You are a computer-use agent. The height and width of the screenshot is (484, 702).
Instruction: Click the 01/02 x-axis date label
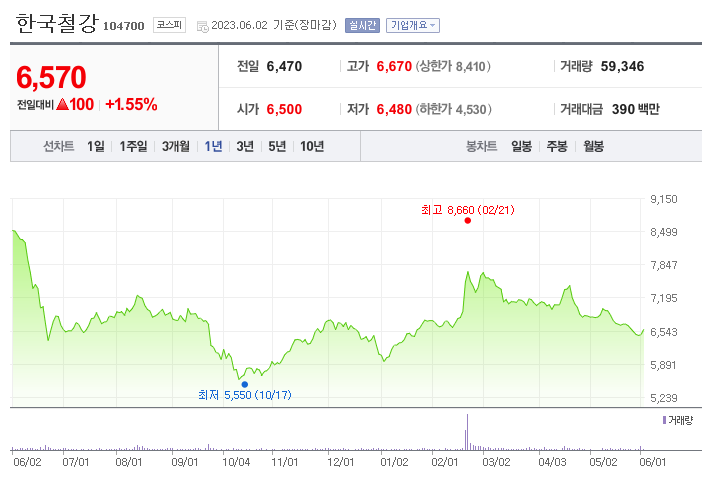[394, 462]
